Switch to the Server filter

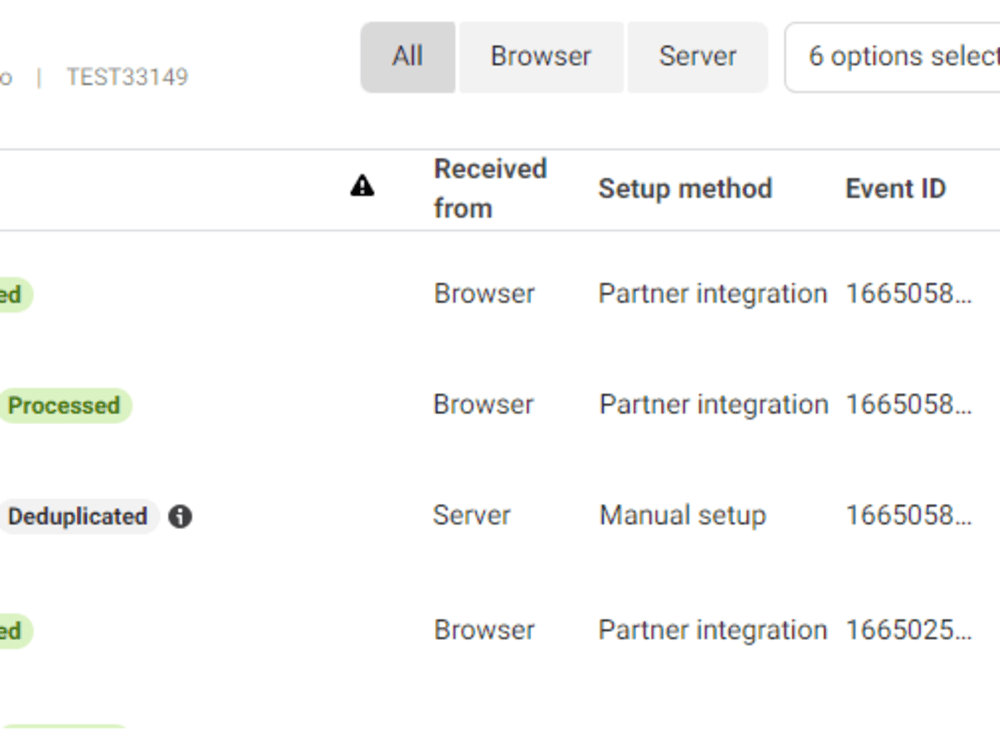(x=697, y=56)
